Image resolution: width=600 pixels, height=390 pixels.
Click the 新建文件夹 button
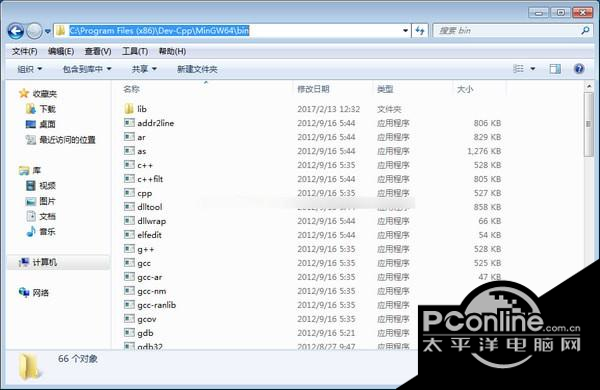(x=197, y=69)
